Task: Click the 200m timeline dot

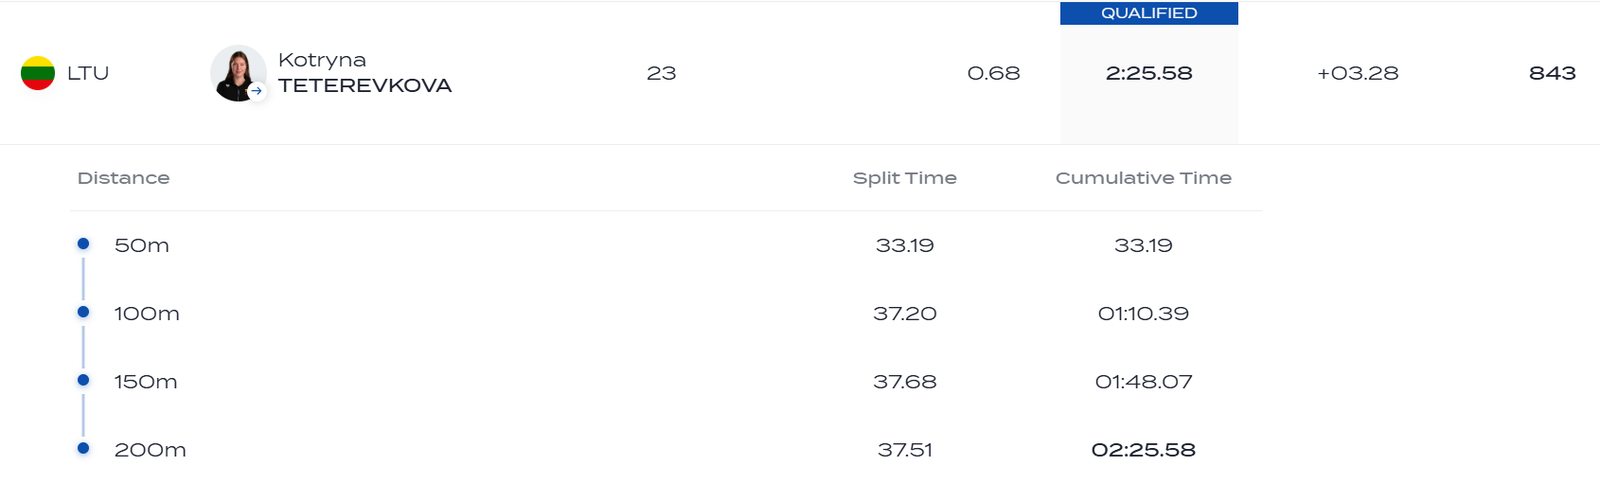Action: click(x=83, y=448)
